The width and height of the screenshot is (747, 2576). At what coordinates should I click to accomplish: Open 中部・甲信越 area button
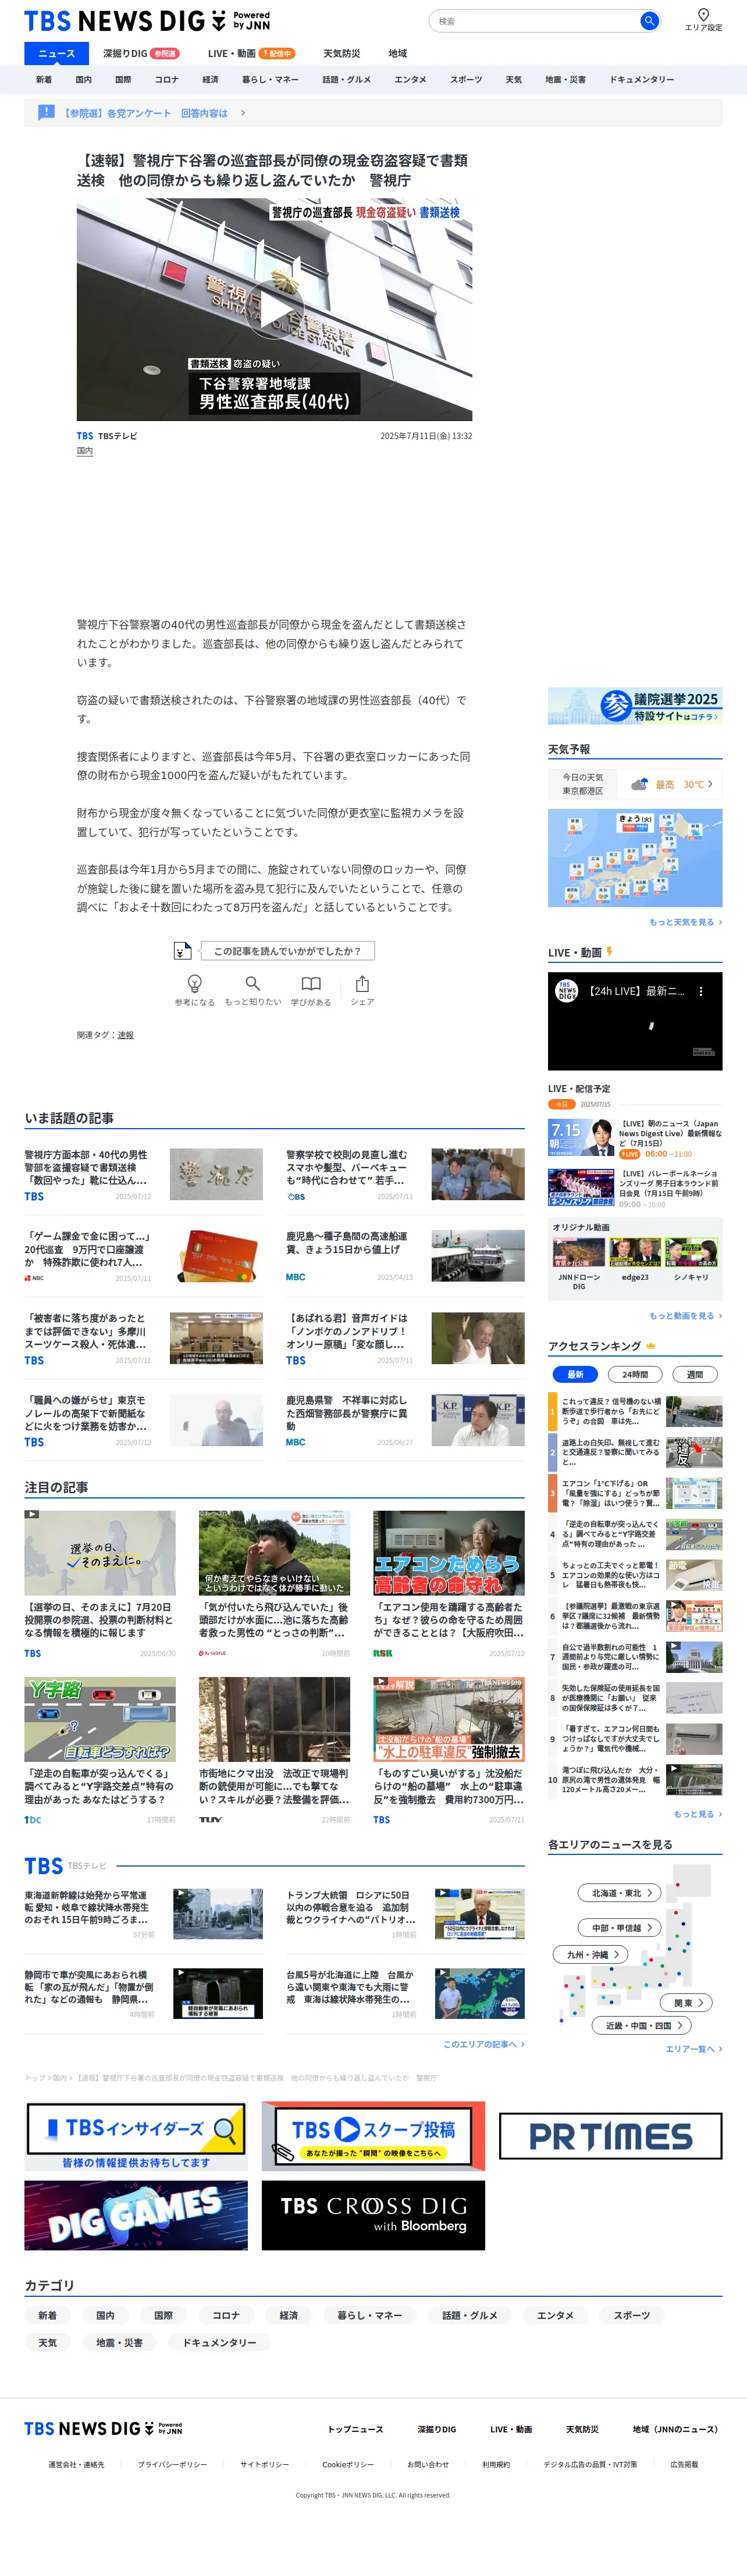point(619,1928)
